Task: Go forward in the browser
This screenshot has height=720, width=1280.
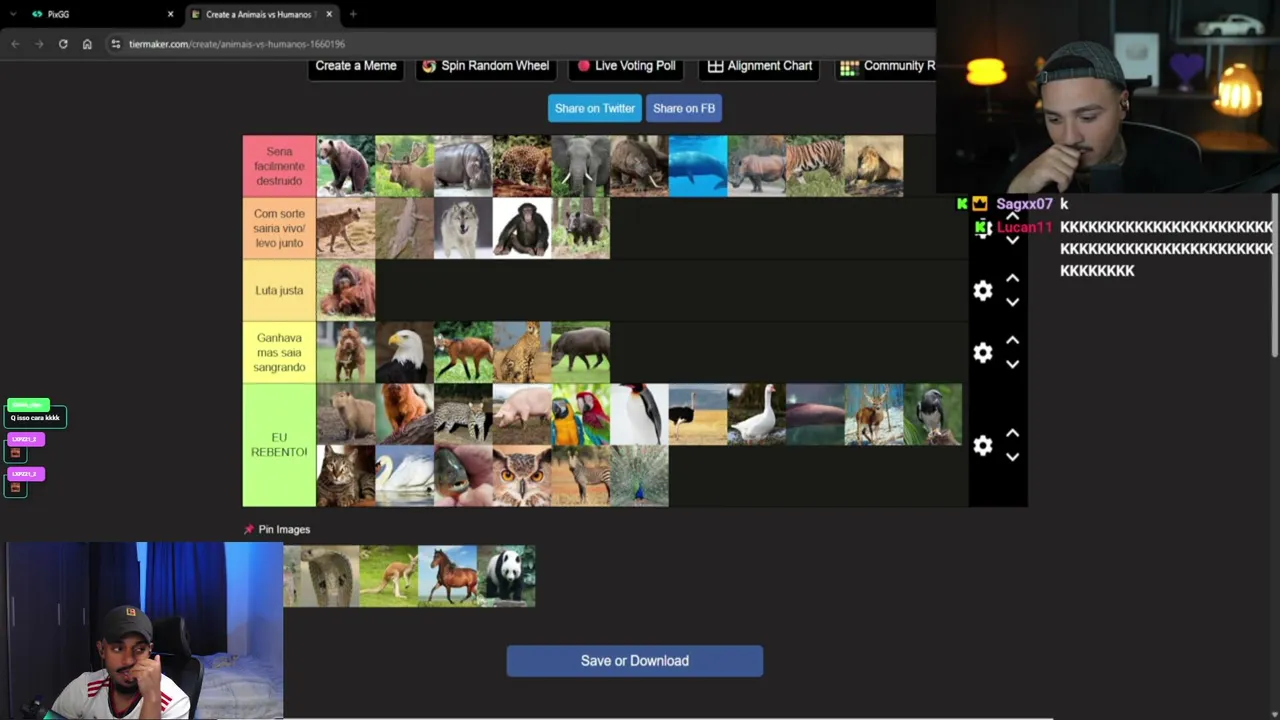Action: click(39, 44)
